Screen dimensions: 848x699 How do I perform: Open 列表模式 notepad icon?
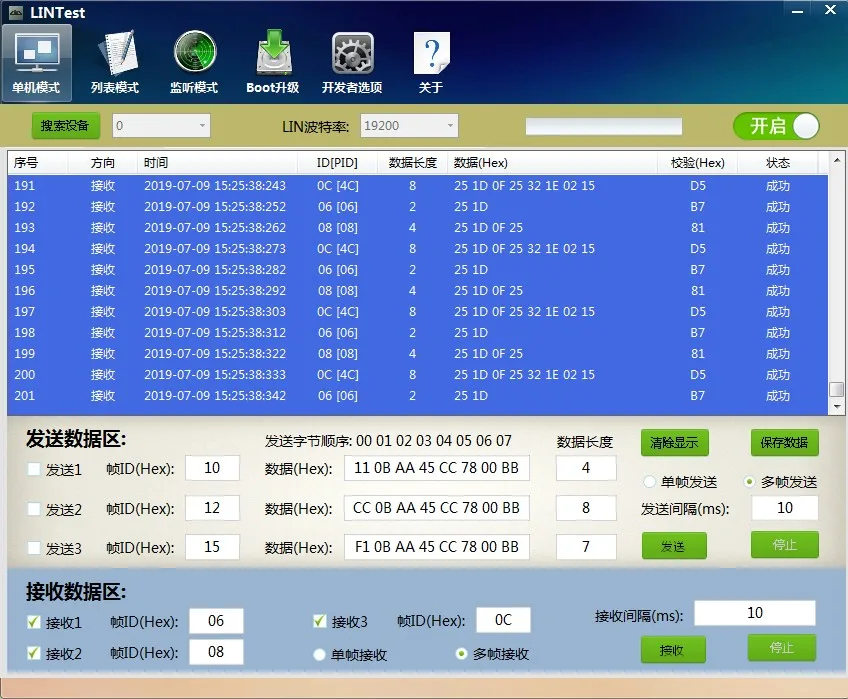click(x=115, y=52)
